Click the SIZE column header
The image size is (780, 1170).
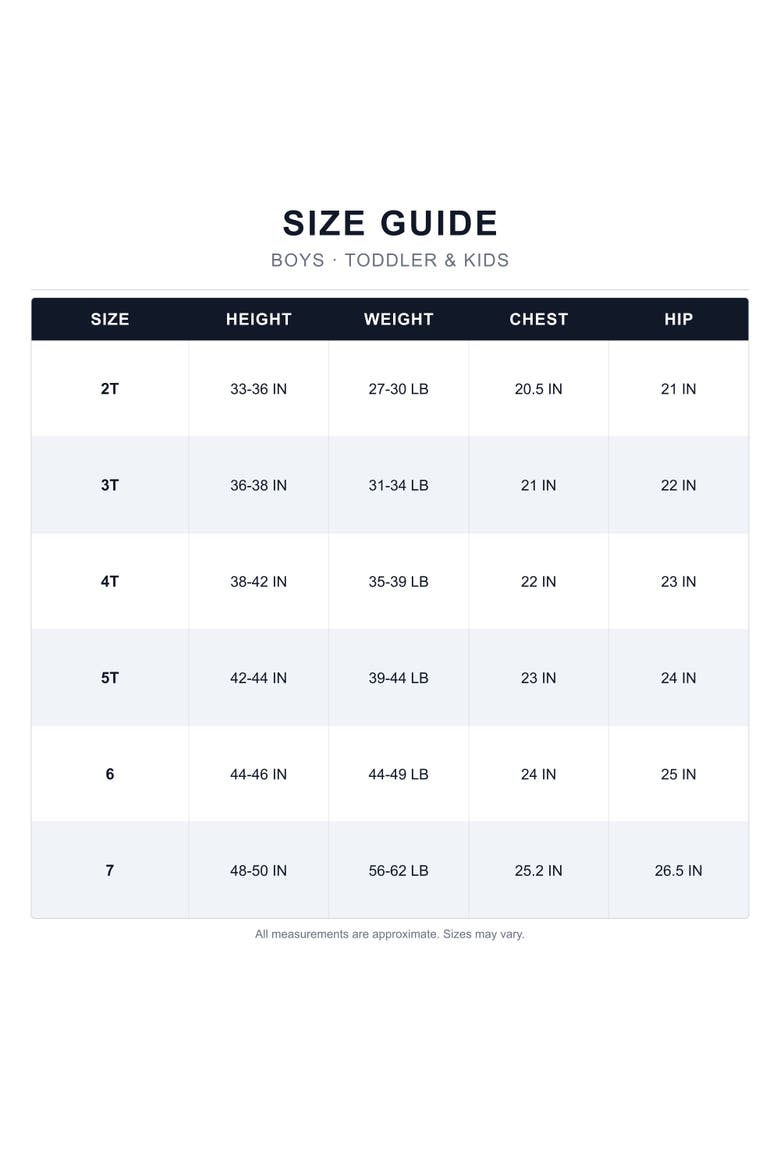(110, 319)
